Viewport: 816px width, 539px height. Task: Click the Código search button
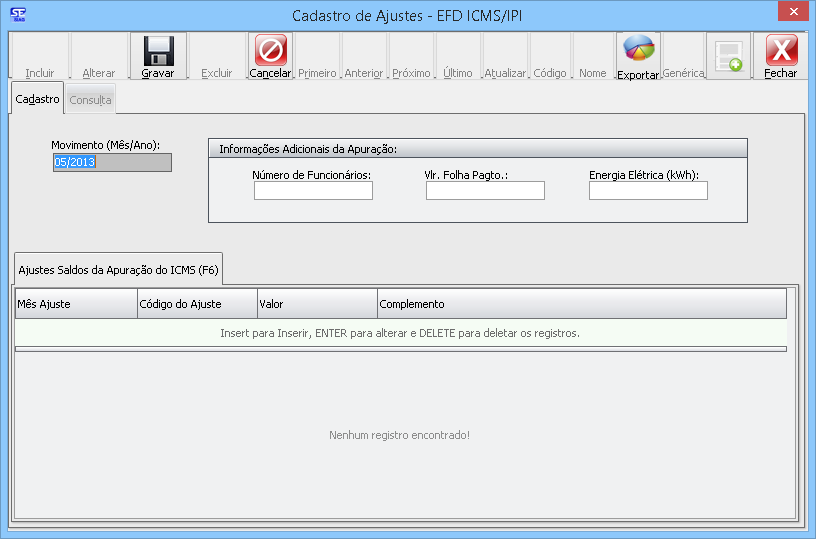(550, 56)
